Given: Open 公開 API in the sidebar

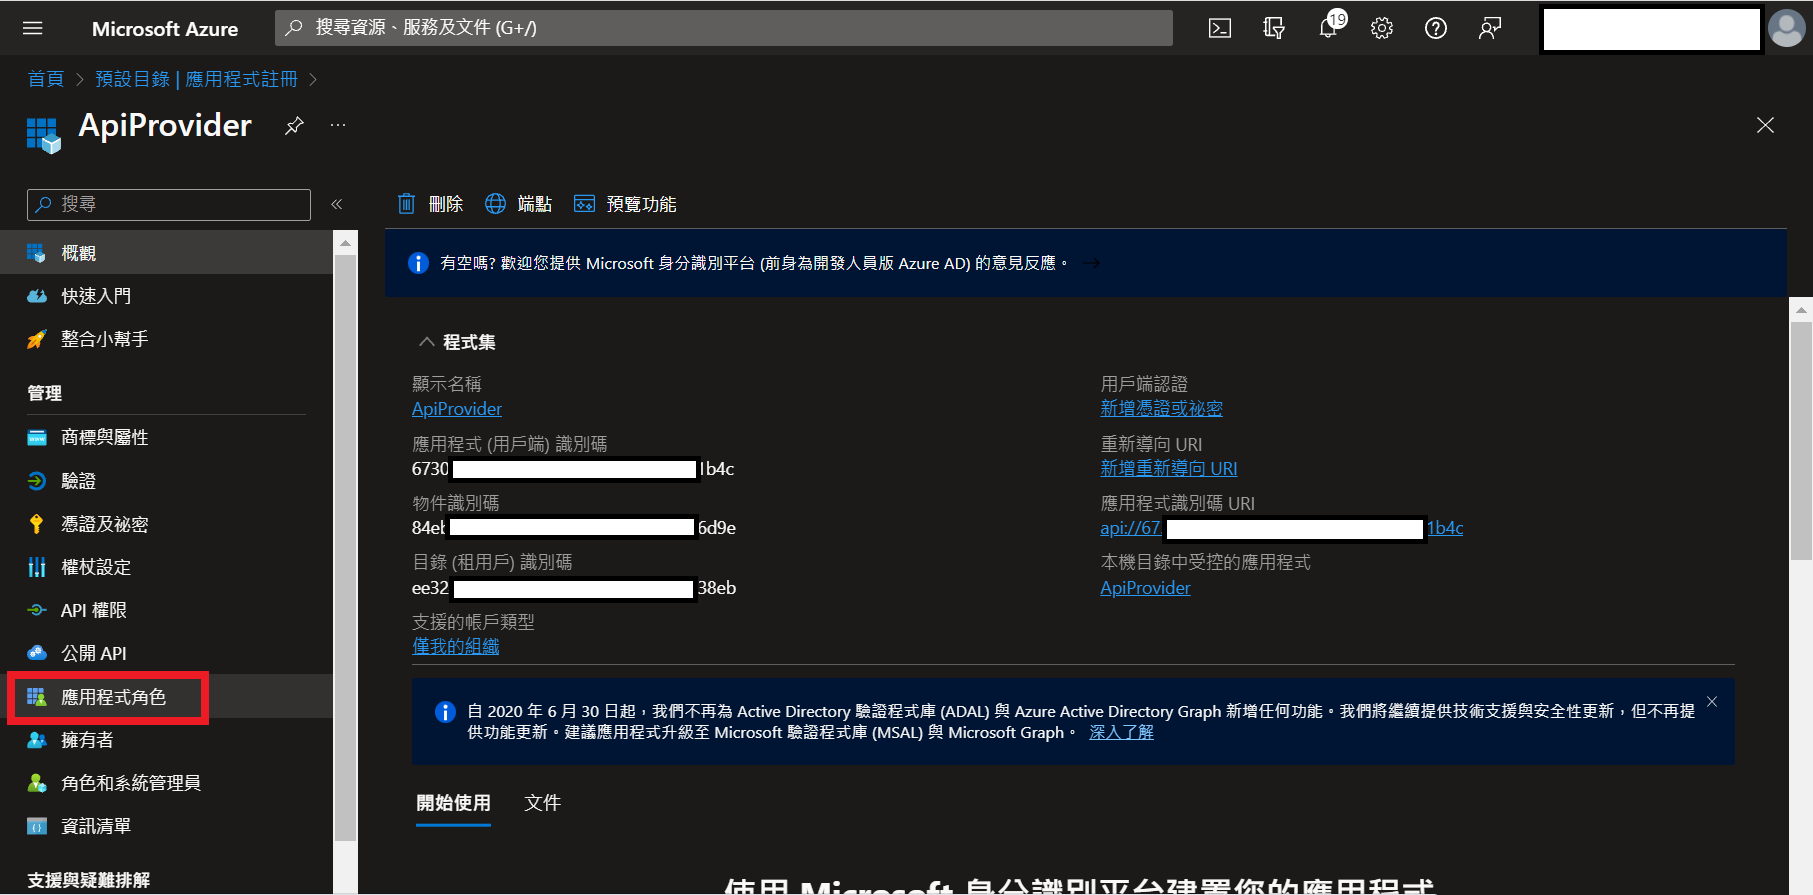Looking at the screenshot, I should point(166,653).
